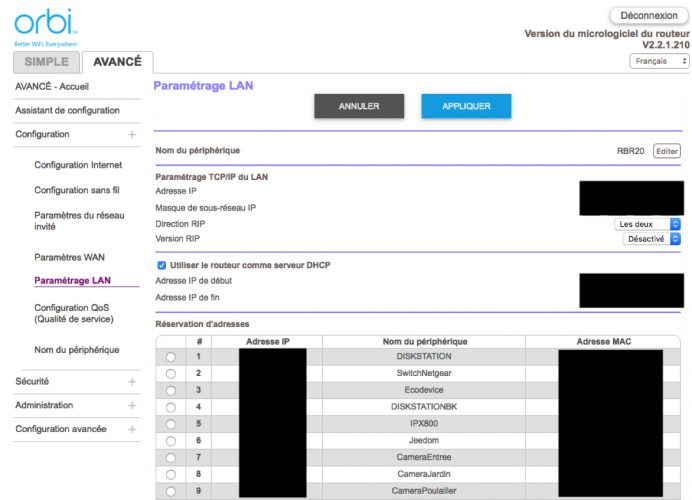Open Assistant de configuration
Screen dimensions: 692x500
(x=67, y=110)
